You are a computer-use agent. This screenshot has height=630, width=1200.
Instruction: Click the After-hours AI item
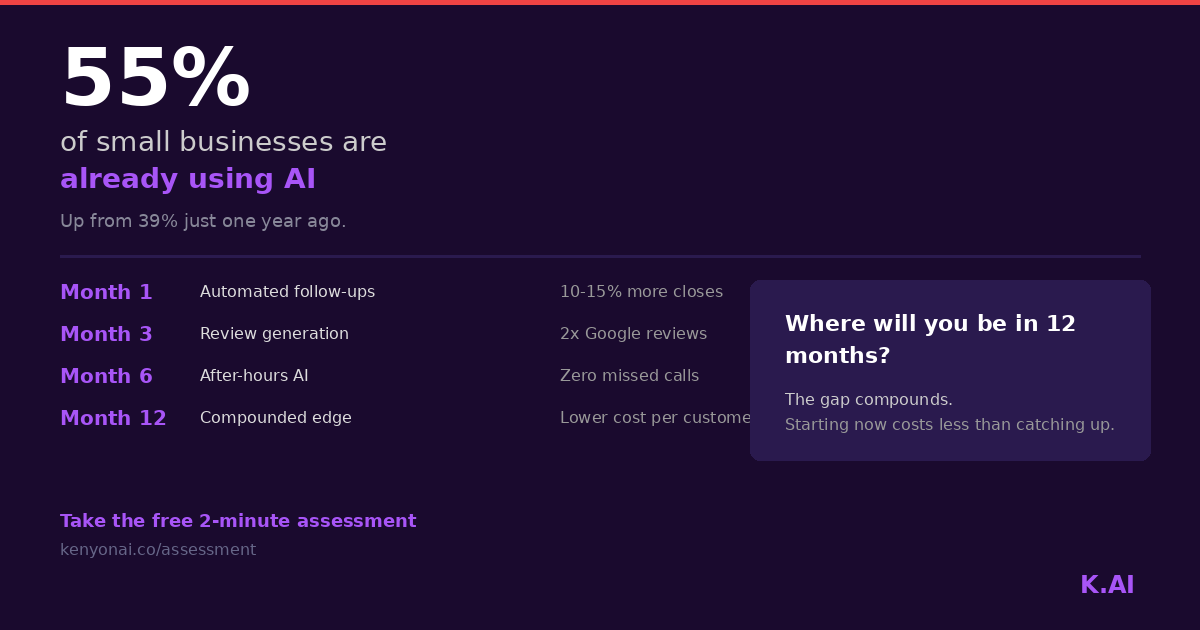point(254,376)
